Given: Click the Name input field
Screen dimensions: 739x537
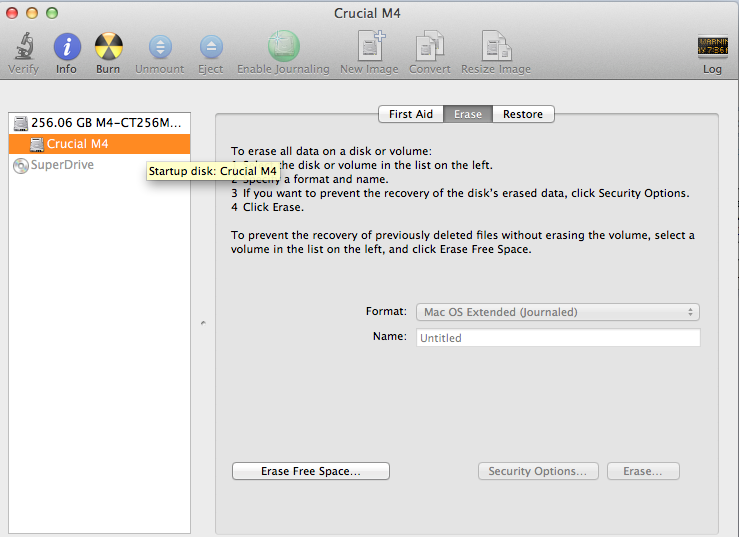Looking at the screenshot, I should 558,338.
